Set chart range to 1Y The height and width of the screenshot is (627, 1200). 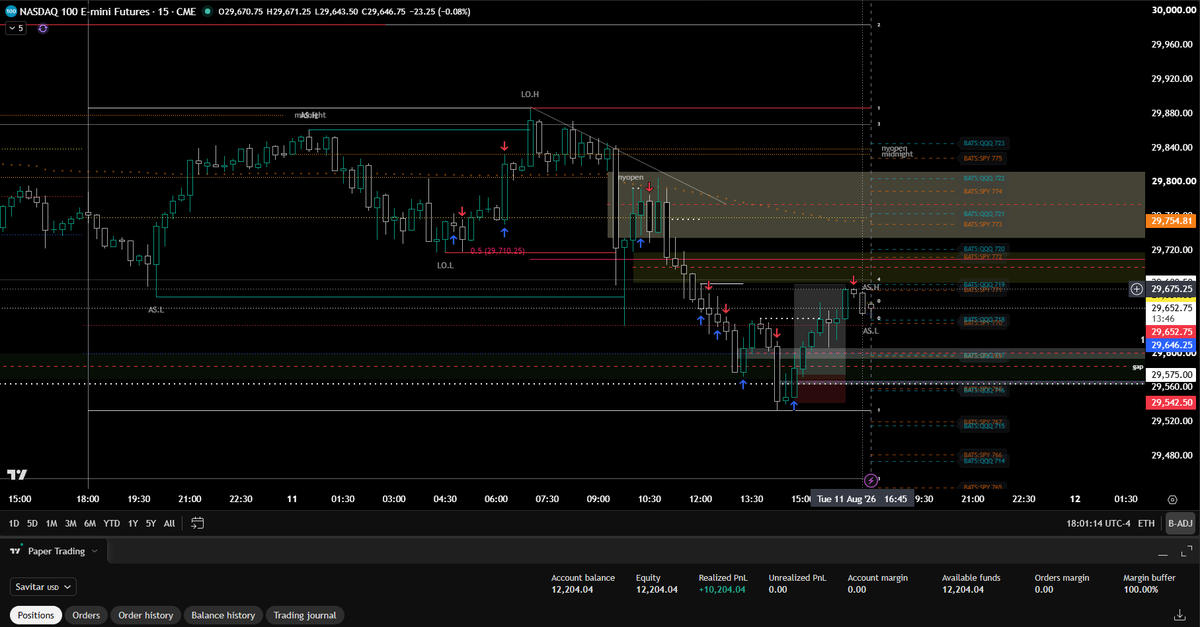tap(131, 523)
